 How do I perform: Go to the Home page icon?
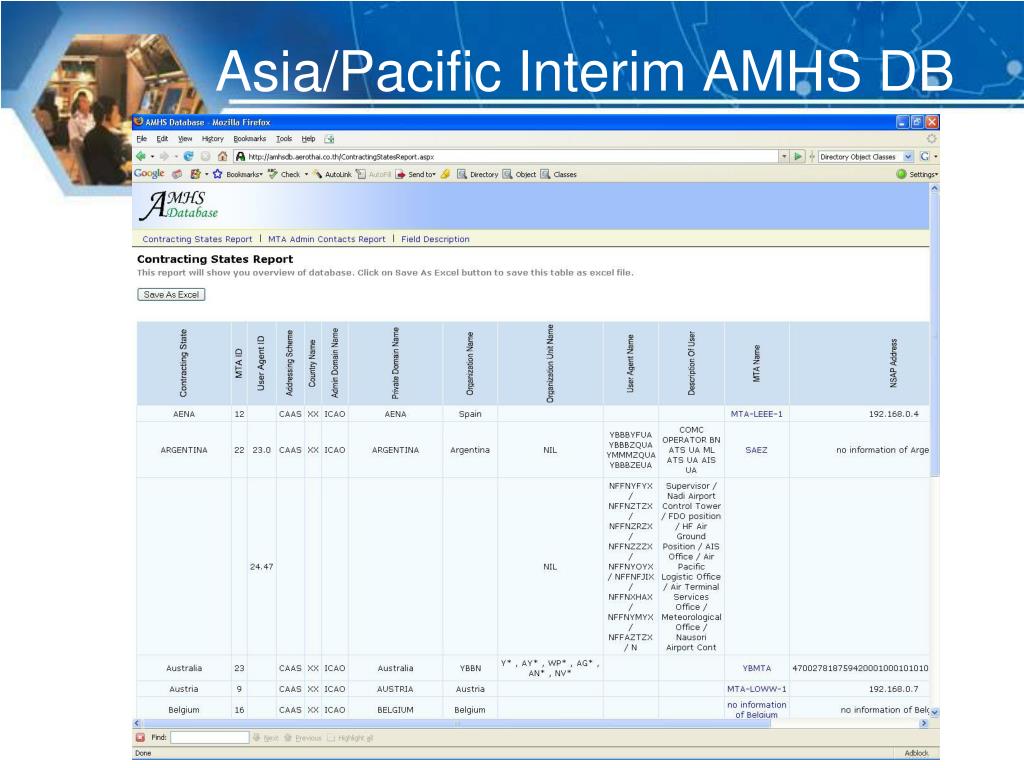(x=222, y=157)
